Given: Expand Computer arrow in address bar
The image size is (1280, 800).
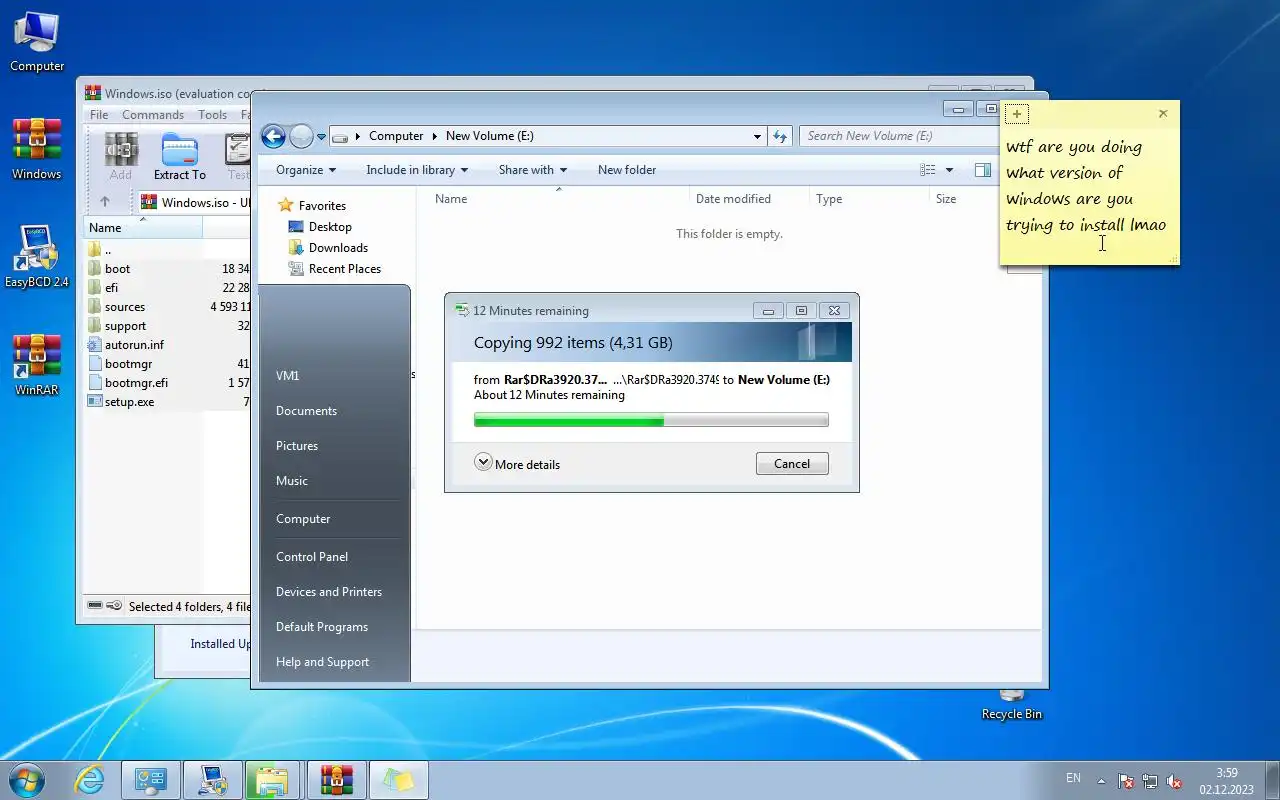Looking at the screenshot, I should pos(432,136).
